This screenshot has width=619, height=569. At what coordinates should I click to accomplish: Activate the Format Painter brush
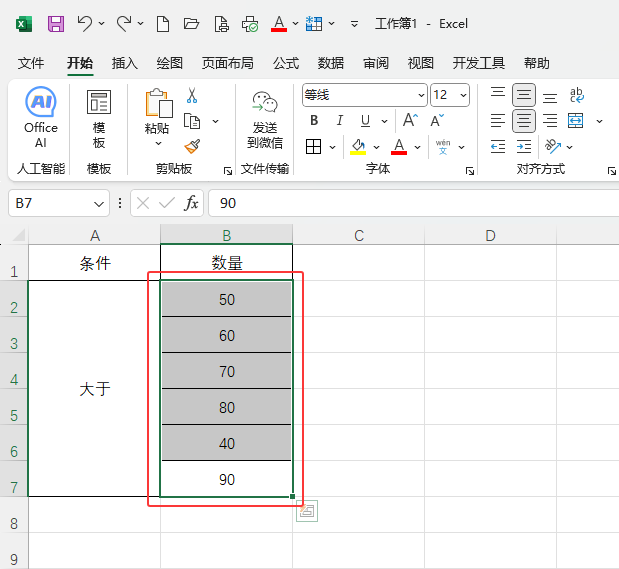click(x=192, y=146)
